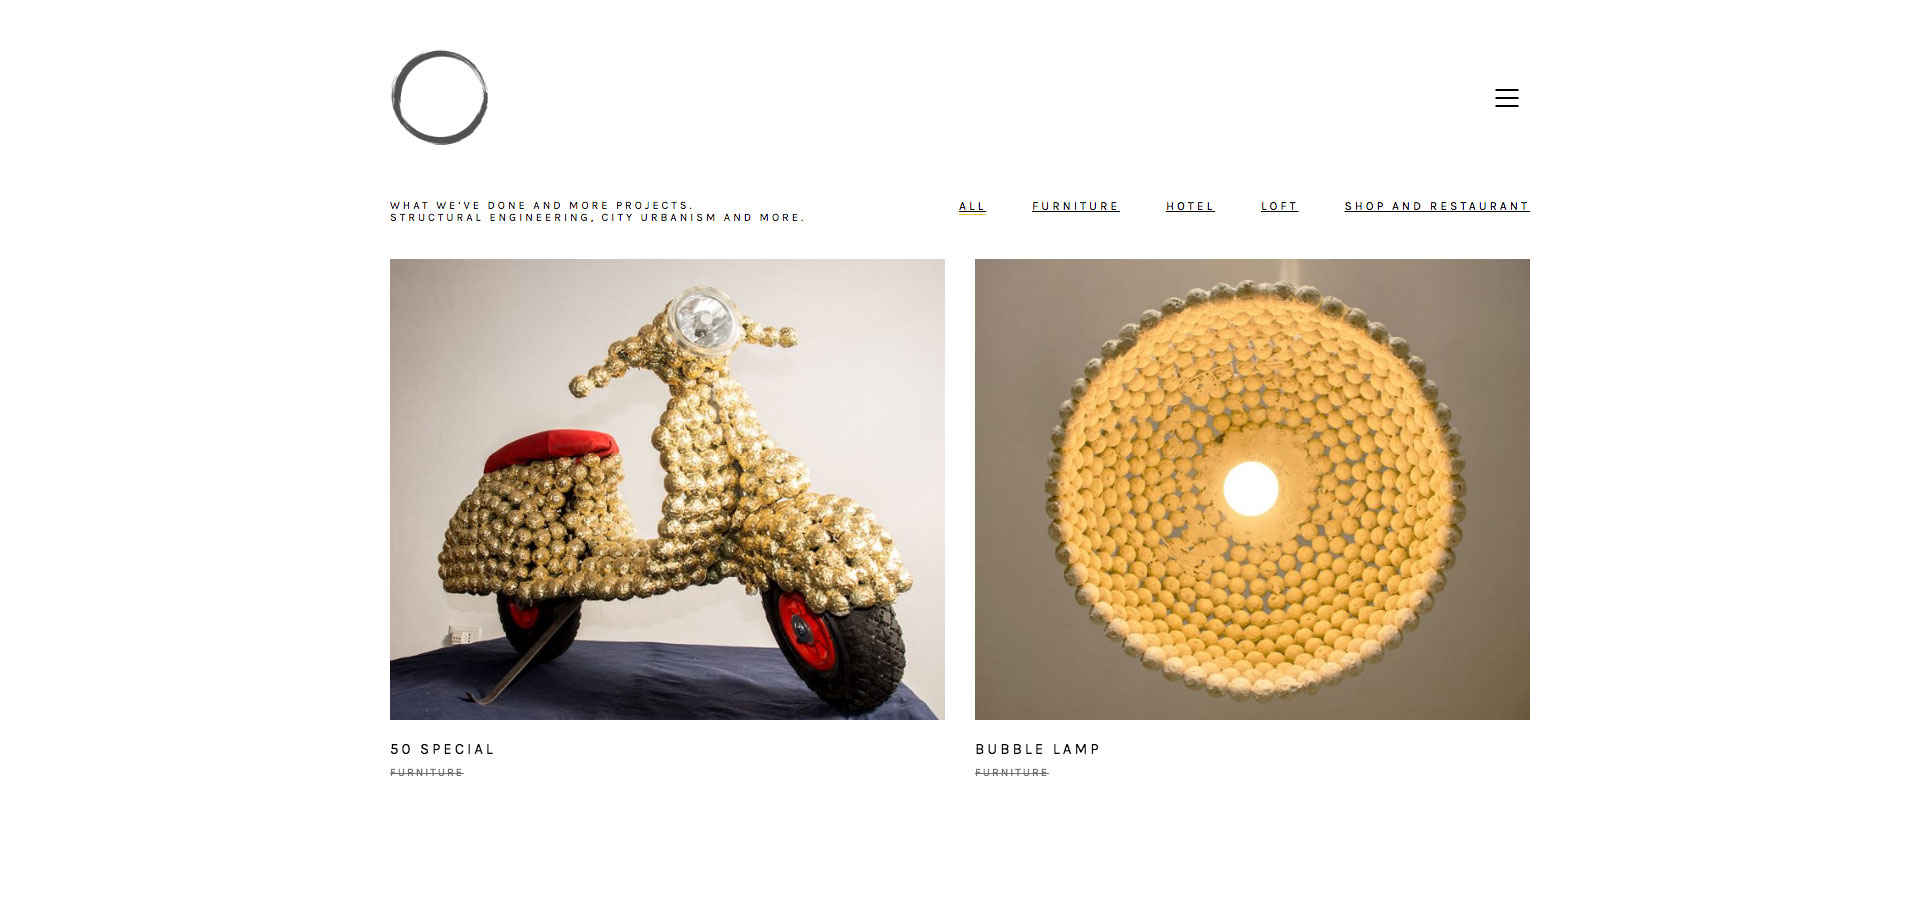Click the glowing bulb at the lamp's center
Screen dimensions: 1920x910
click(1251, 488)
